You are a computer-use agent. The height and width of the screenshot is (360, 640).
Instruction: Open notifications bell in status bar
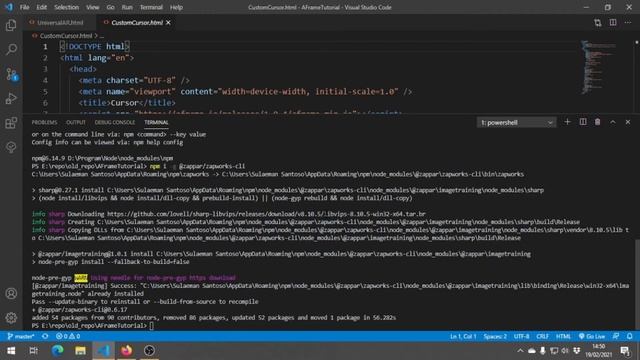click(629, 336)
